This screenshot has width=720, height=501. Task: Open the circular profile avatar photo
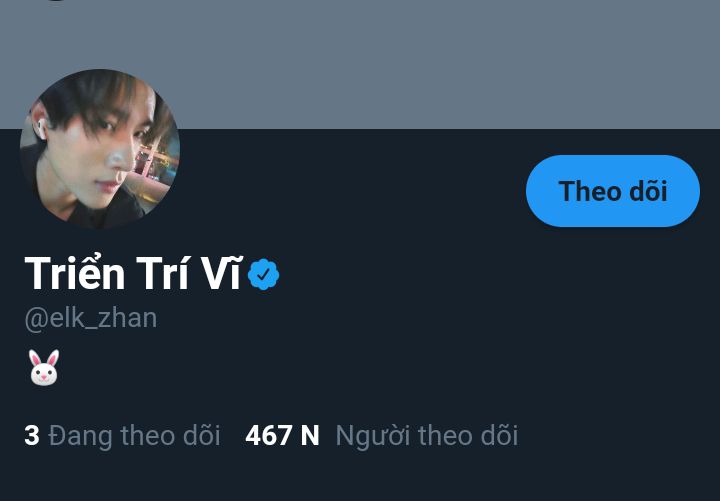(100, 149)
